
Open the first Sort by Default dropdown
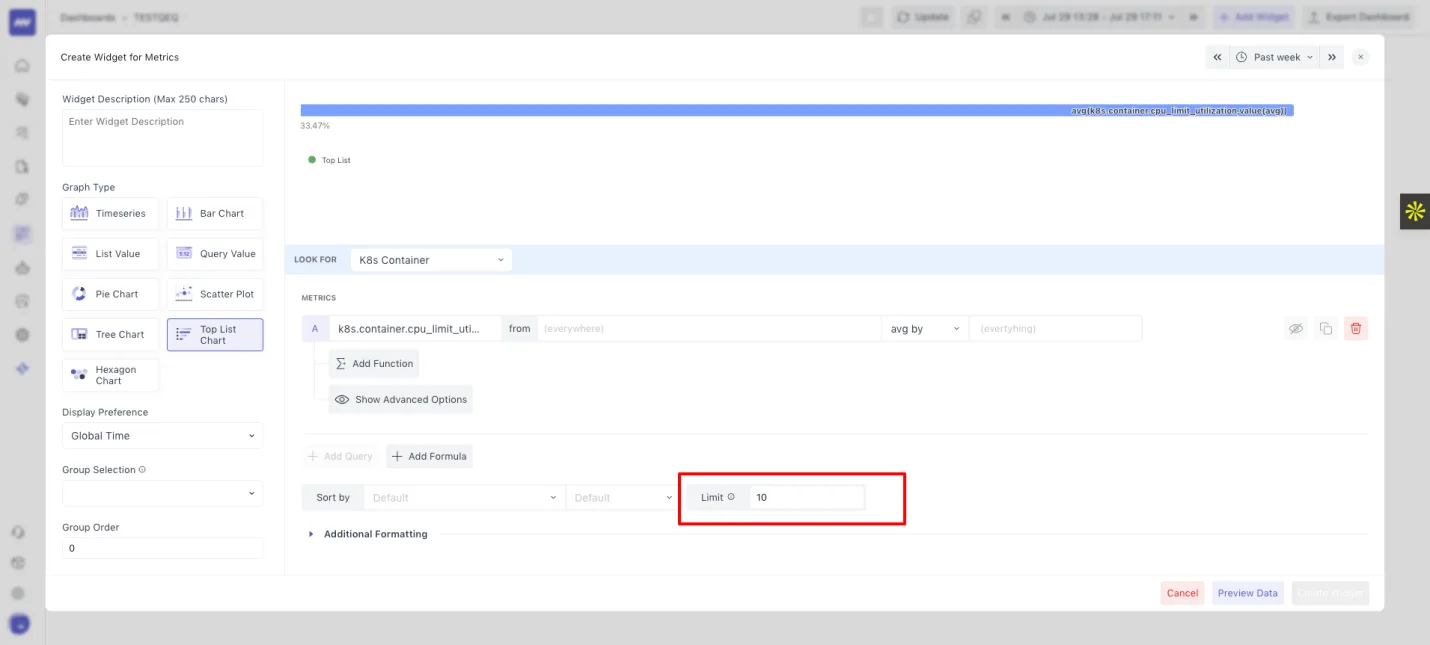(x=464, y=497)
